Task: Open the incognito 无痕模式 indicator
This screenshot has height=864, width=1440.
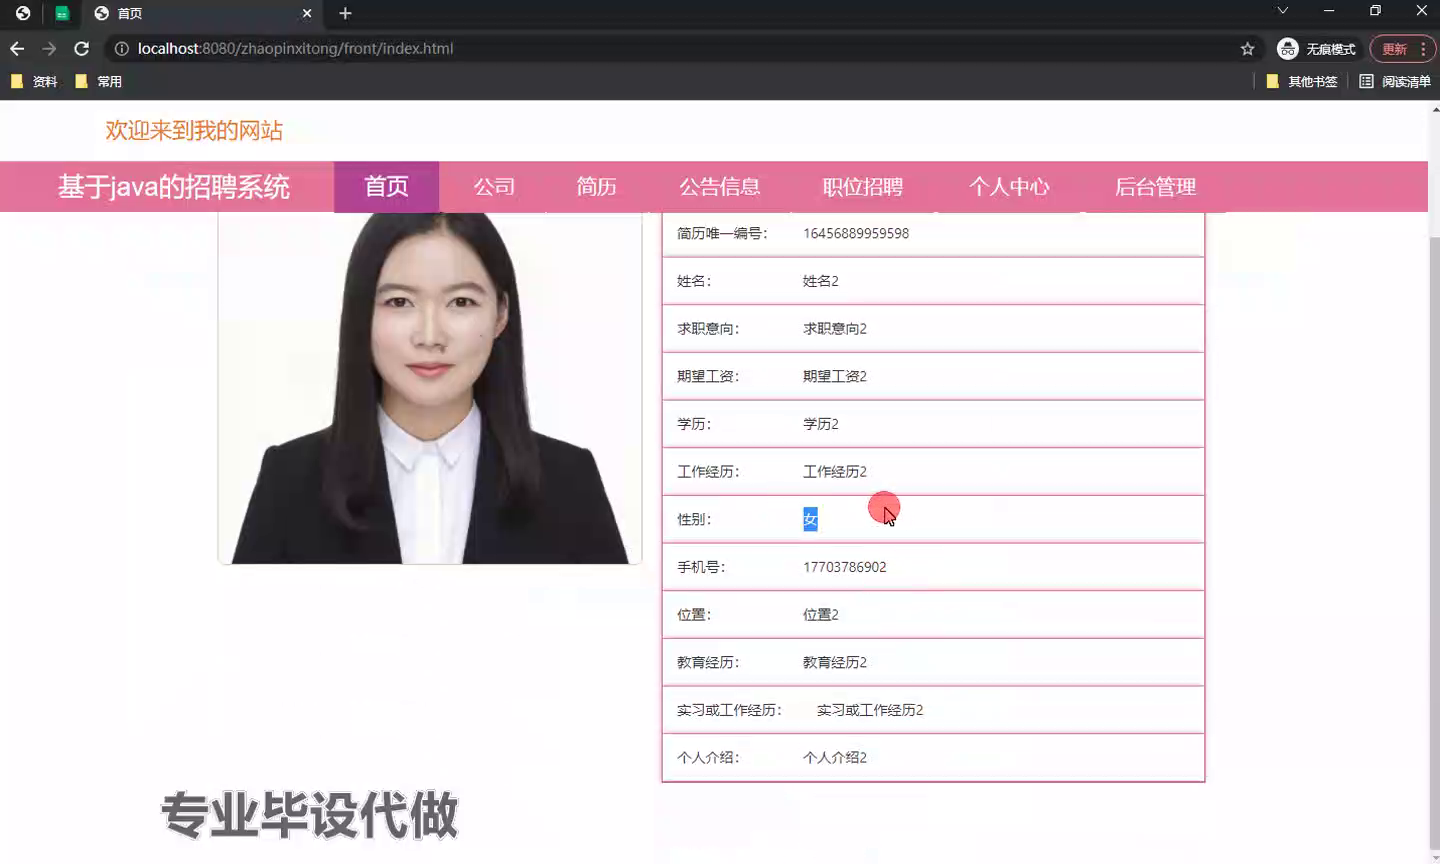Action: click(1316, 49)
